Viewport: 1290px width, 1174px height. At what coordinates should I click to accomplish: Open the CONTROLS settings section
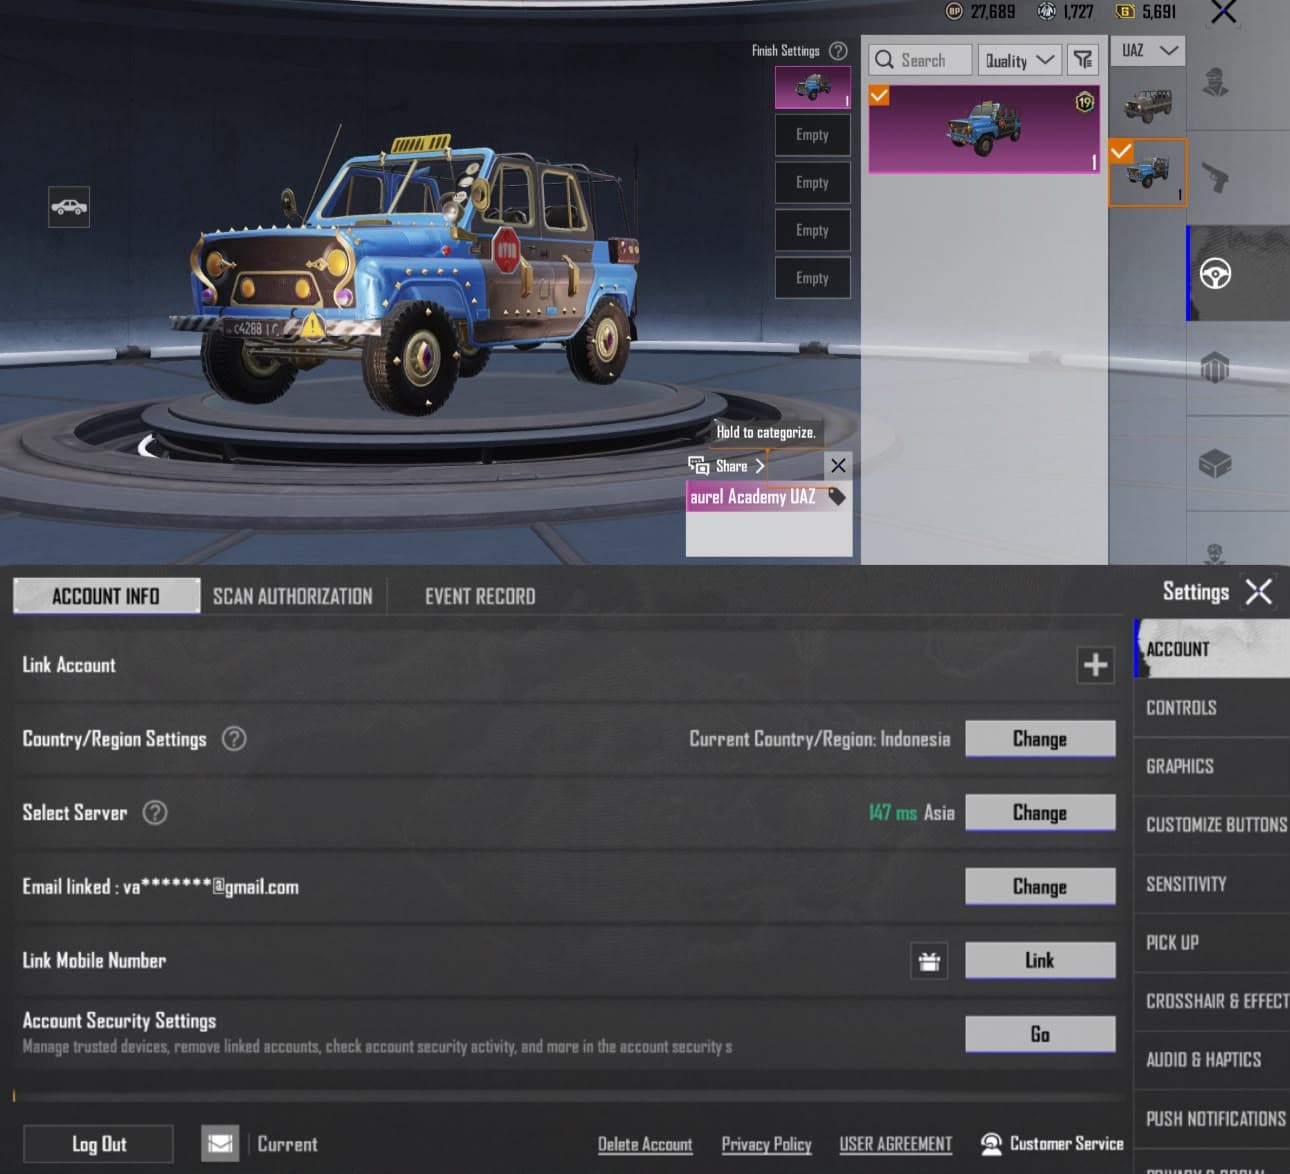1211,708
